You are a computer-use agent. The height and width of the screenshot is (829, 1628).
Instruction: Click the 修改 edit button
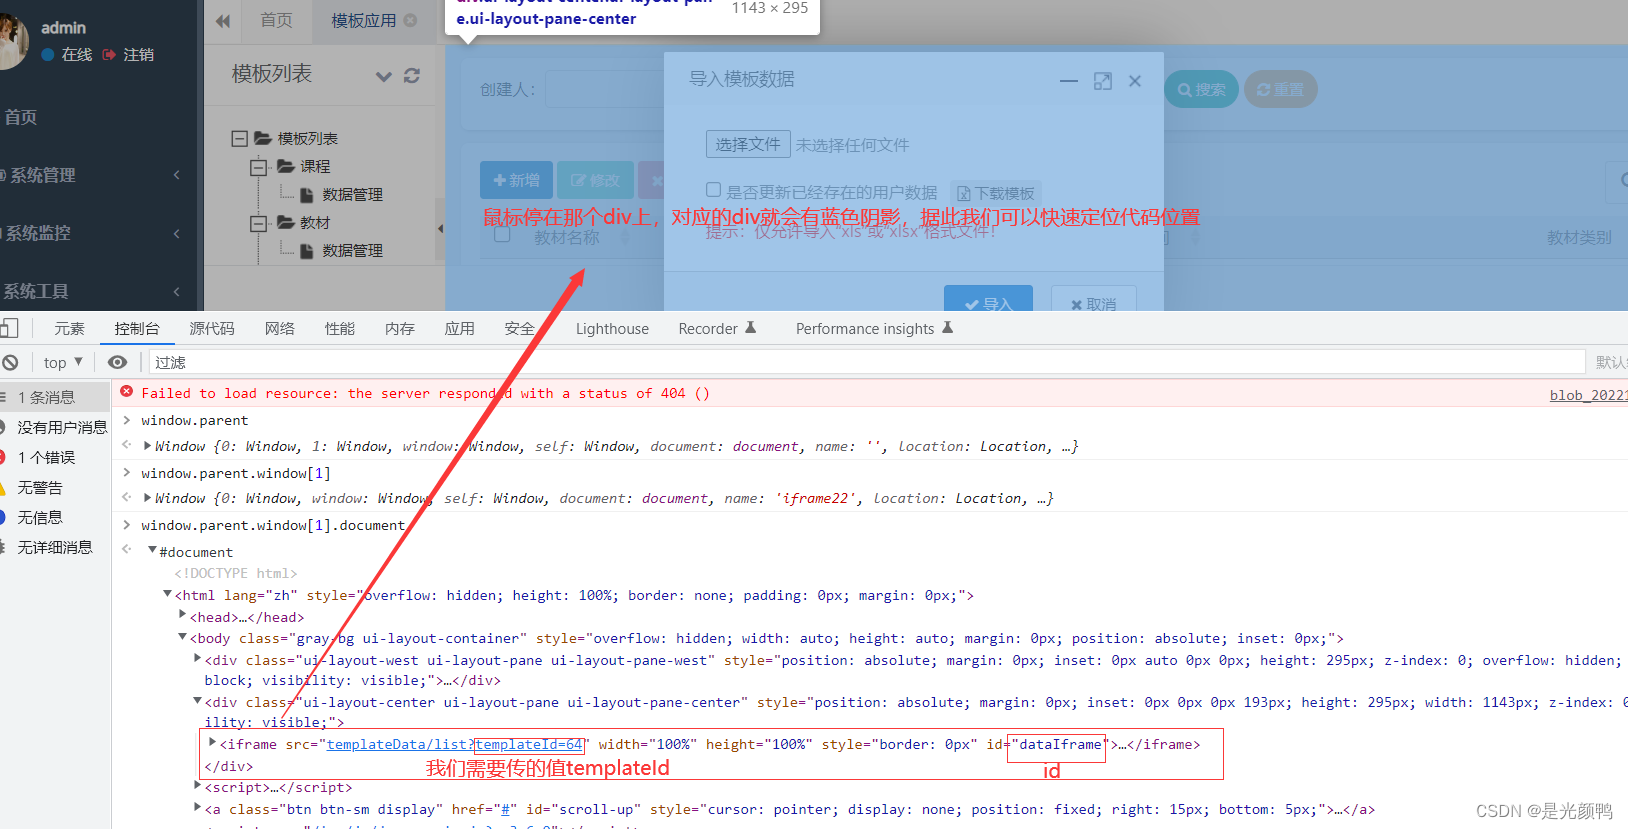595,180
